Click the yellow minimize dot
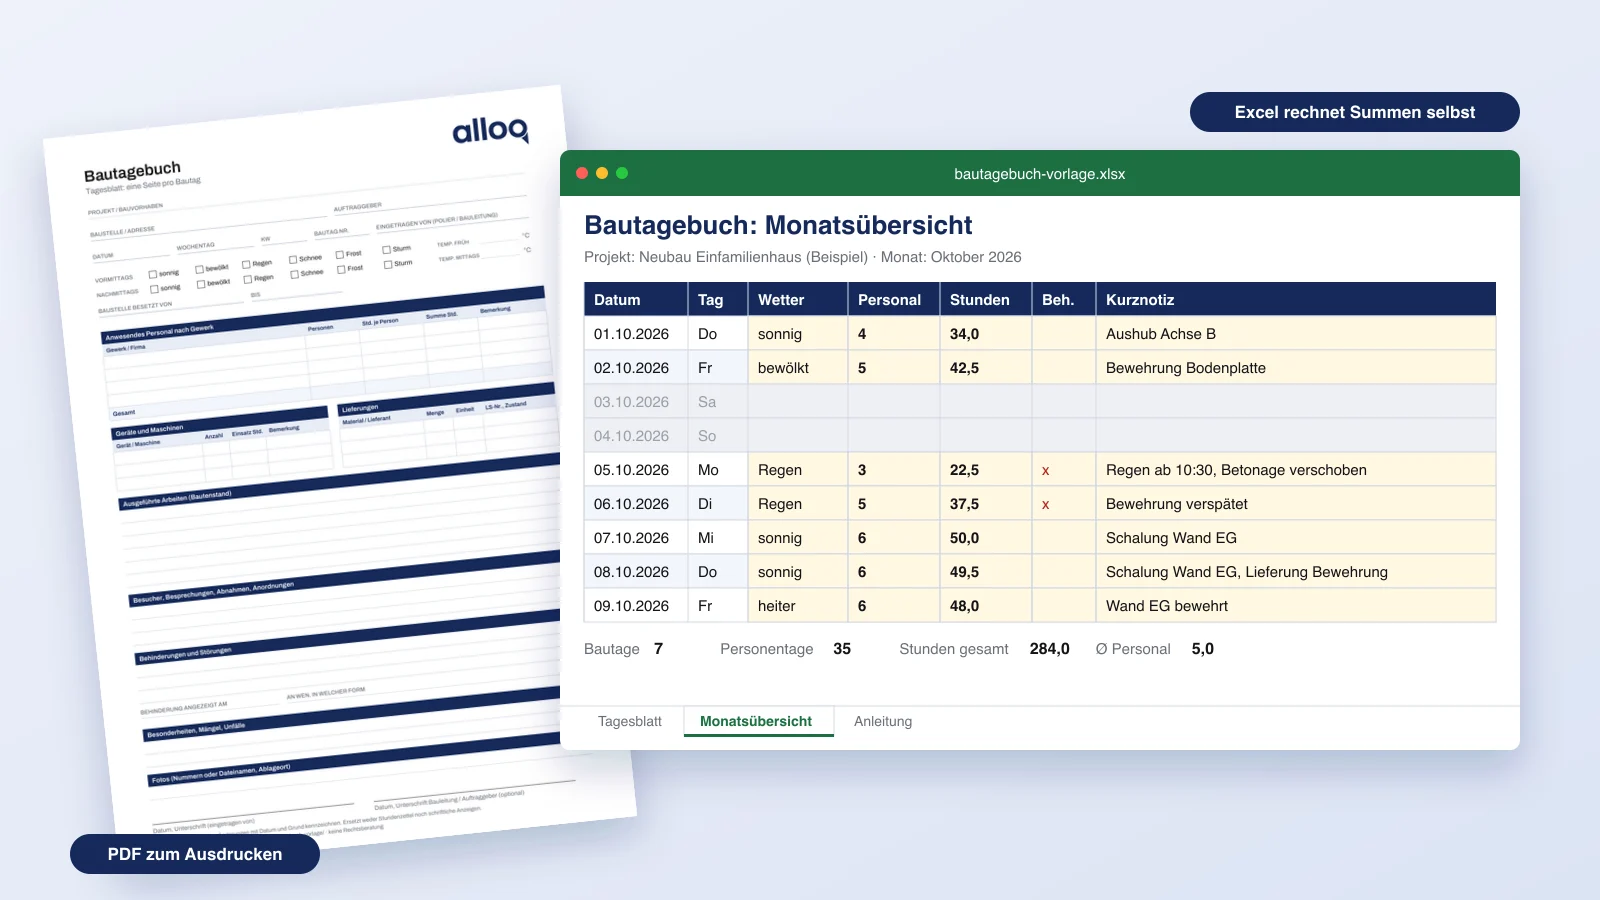The image size is (1600, 900). pos(602,173)
